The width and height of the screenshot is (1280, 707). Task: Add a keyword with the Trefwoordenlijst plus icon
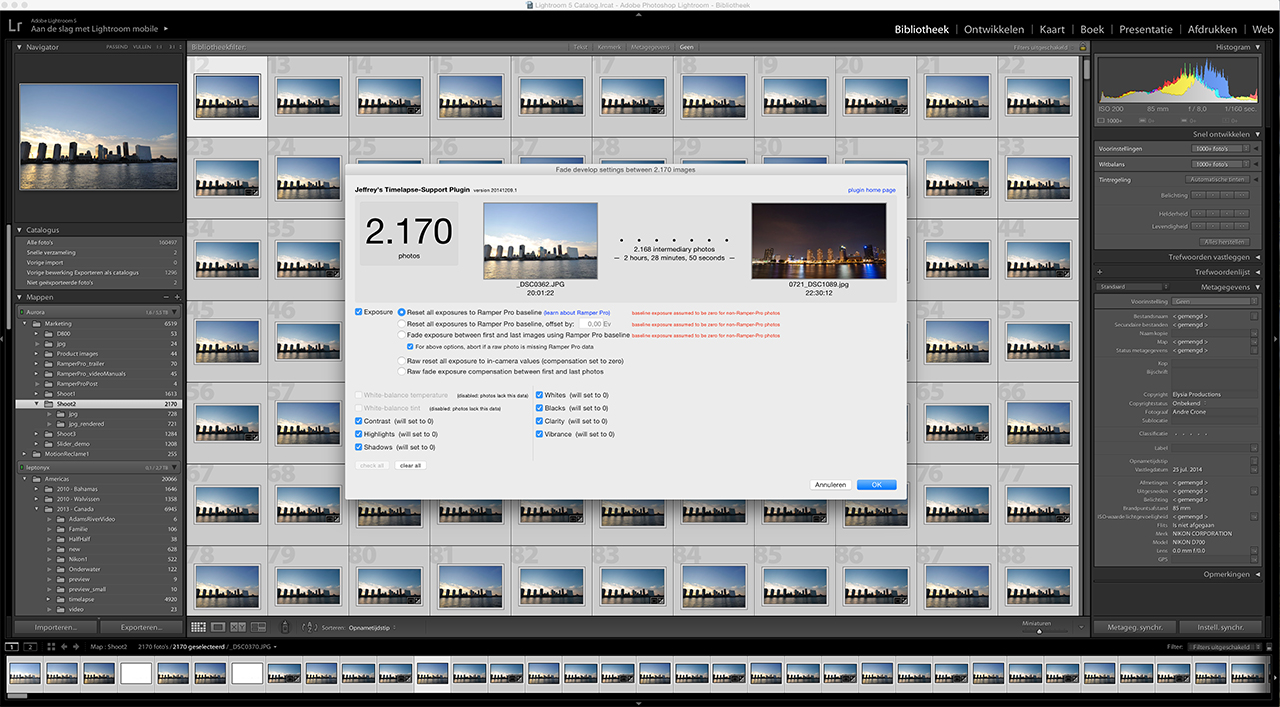tap(1100, 272)
